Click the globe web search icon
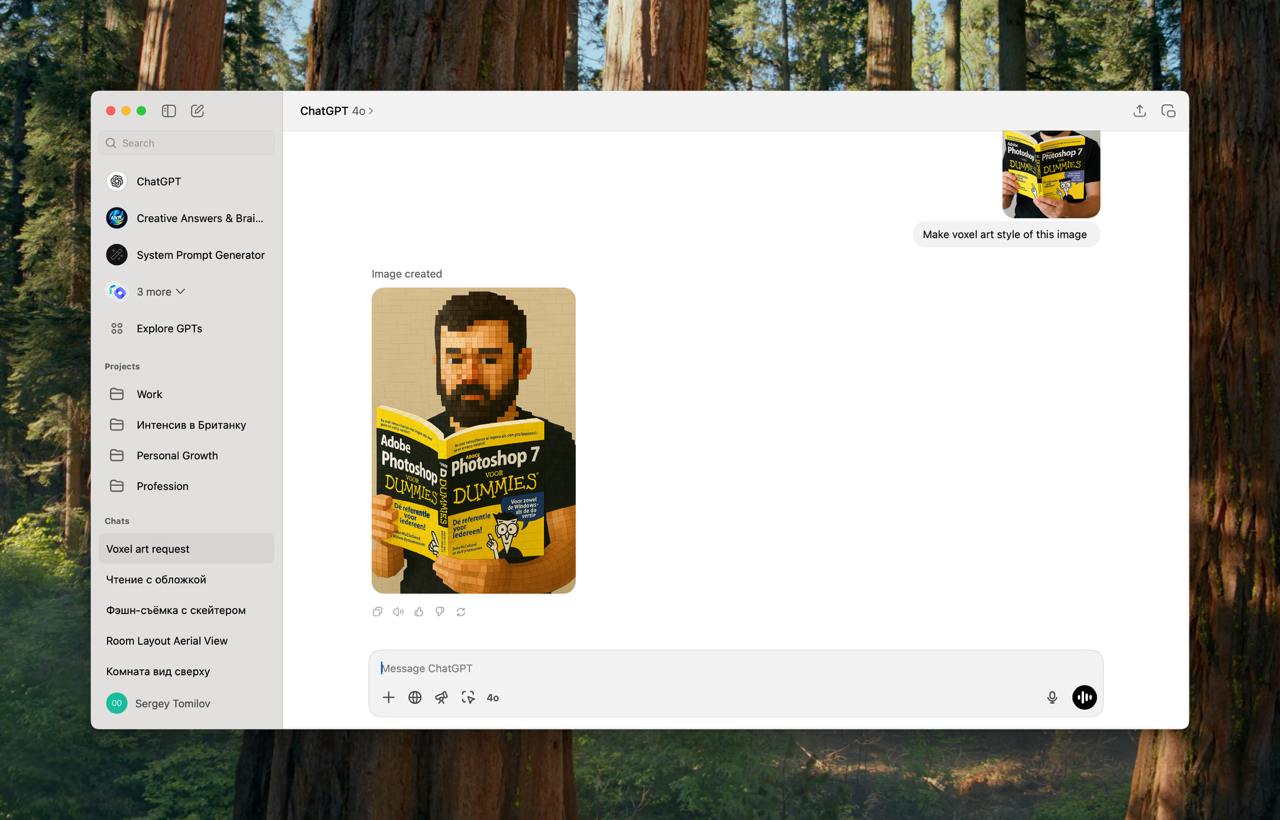The height and width of the screenshot is (820, 1280). click(415, 698)
